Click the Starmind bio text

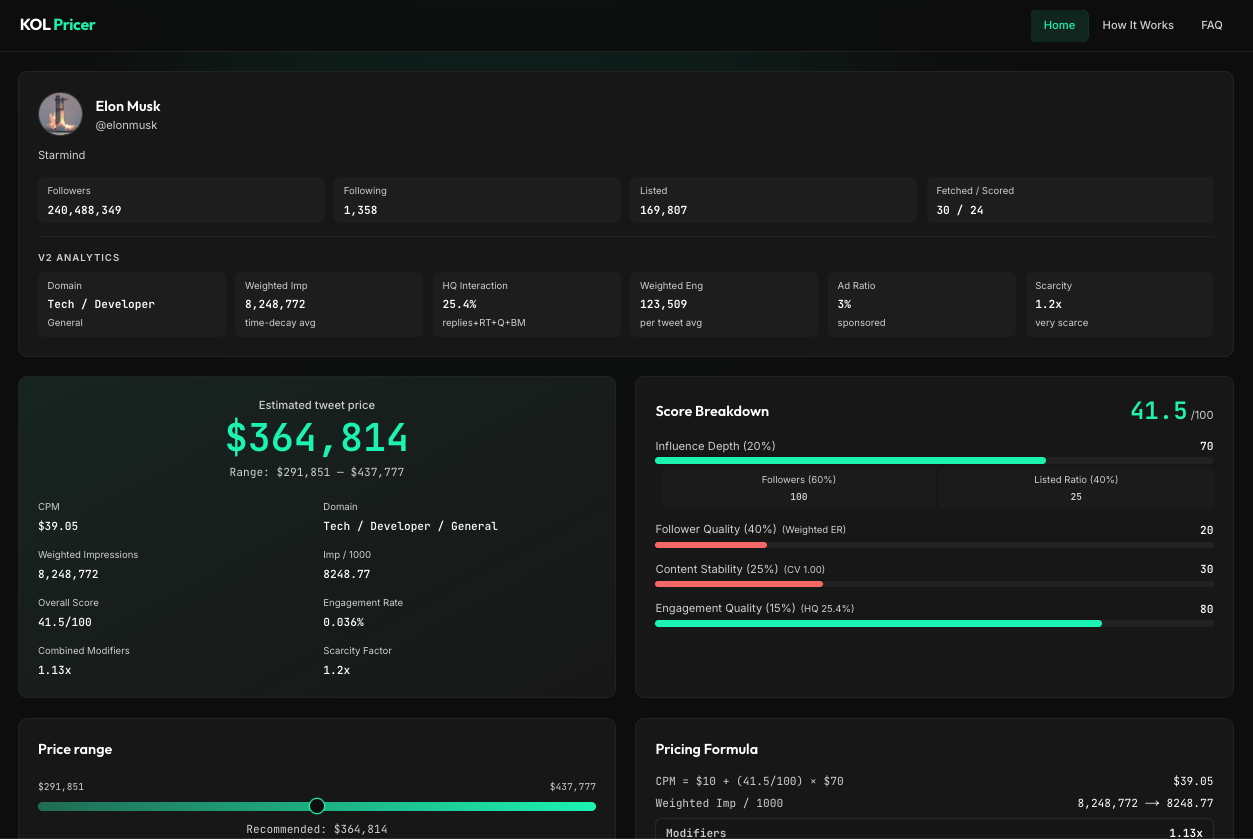(x=62, y=155)
